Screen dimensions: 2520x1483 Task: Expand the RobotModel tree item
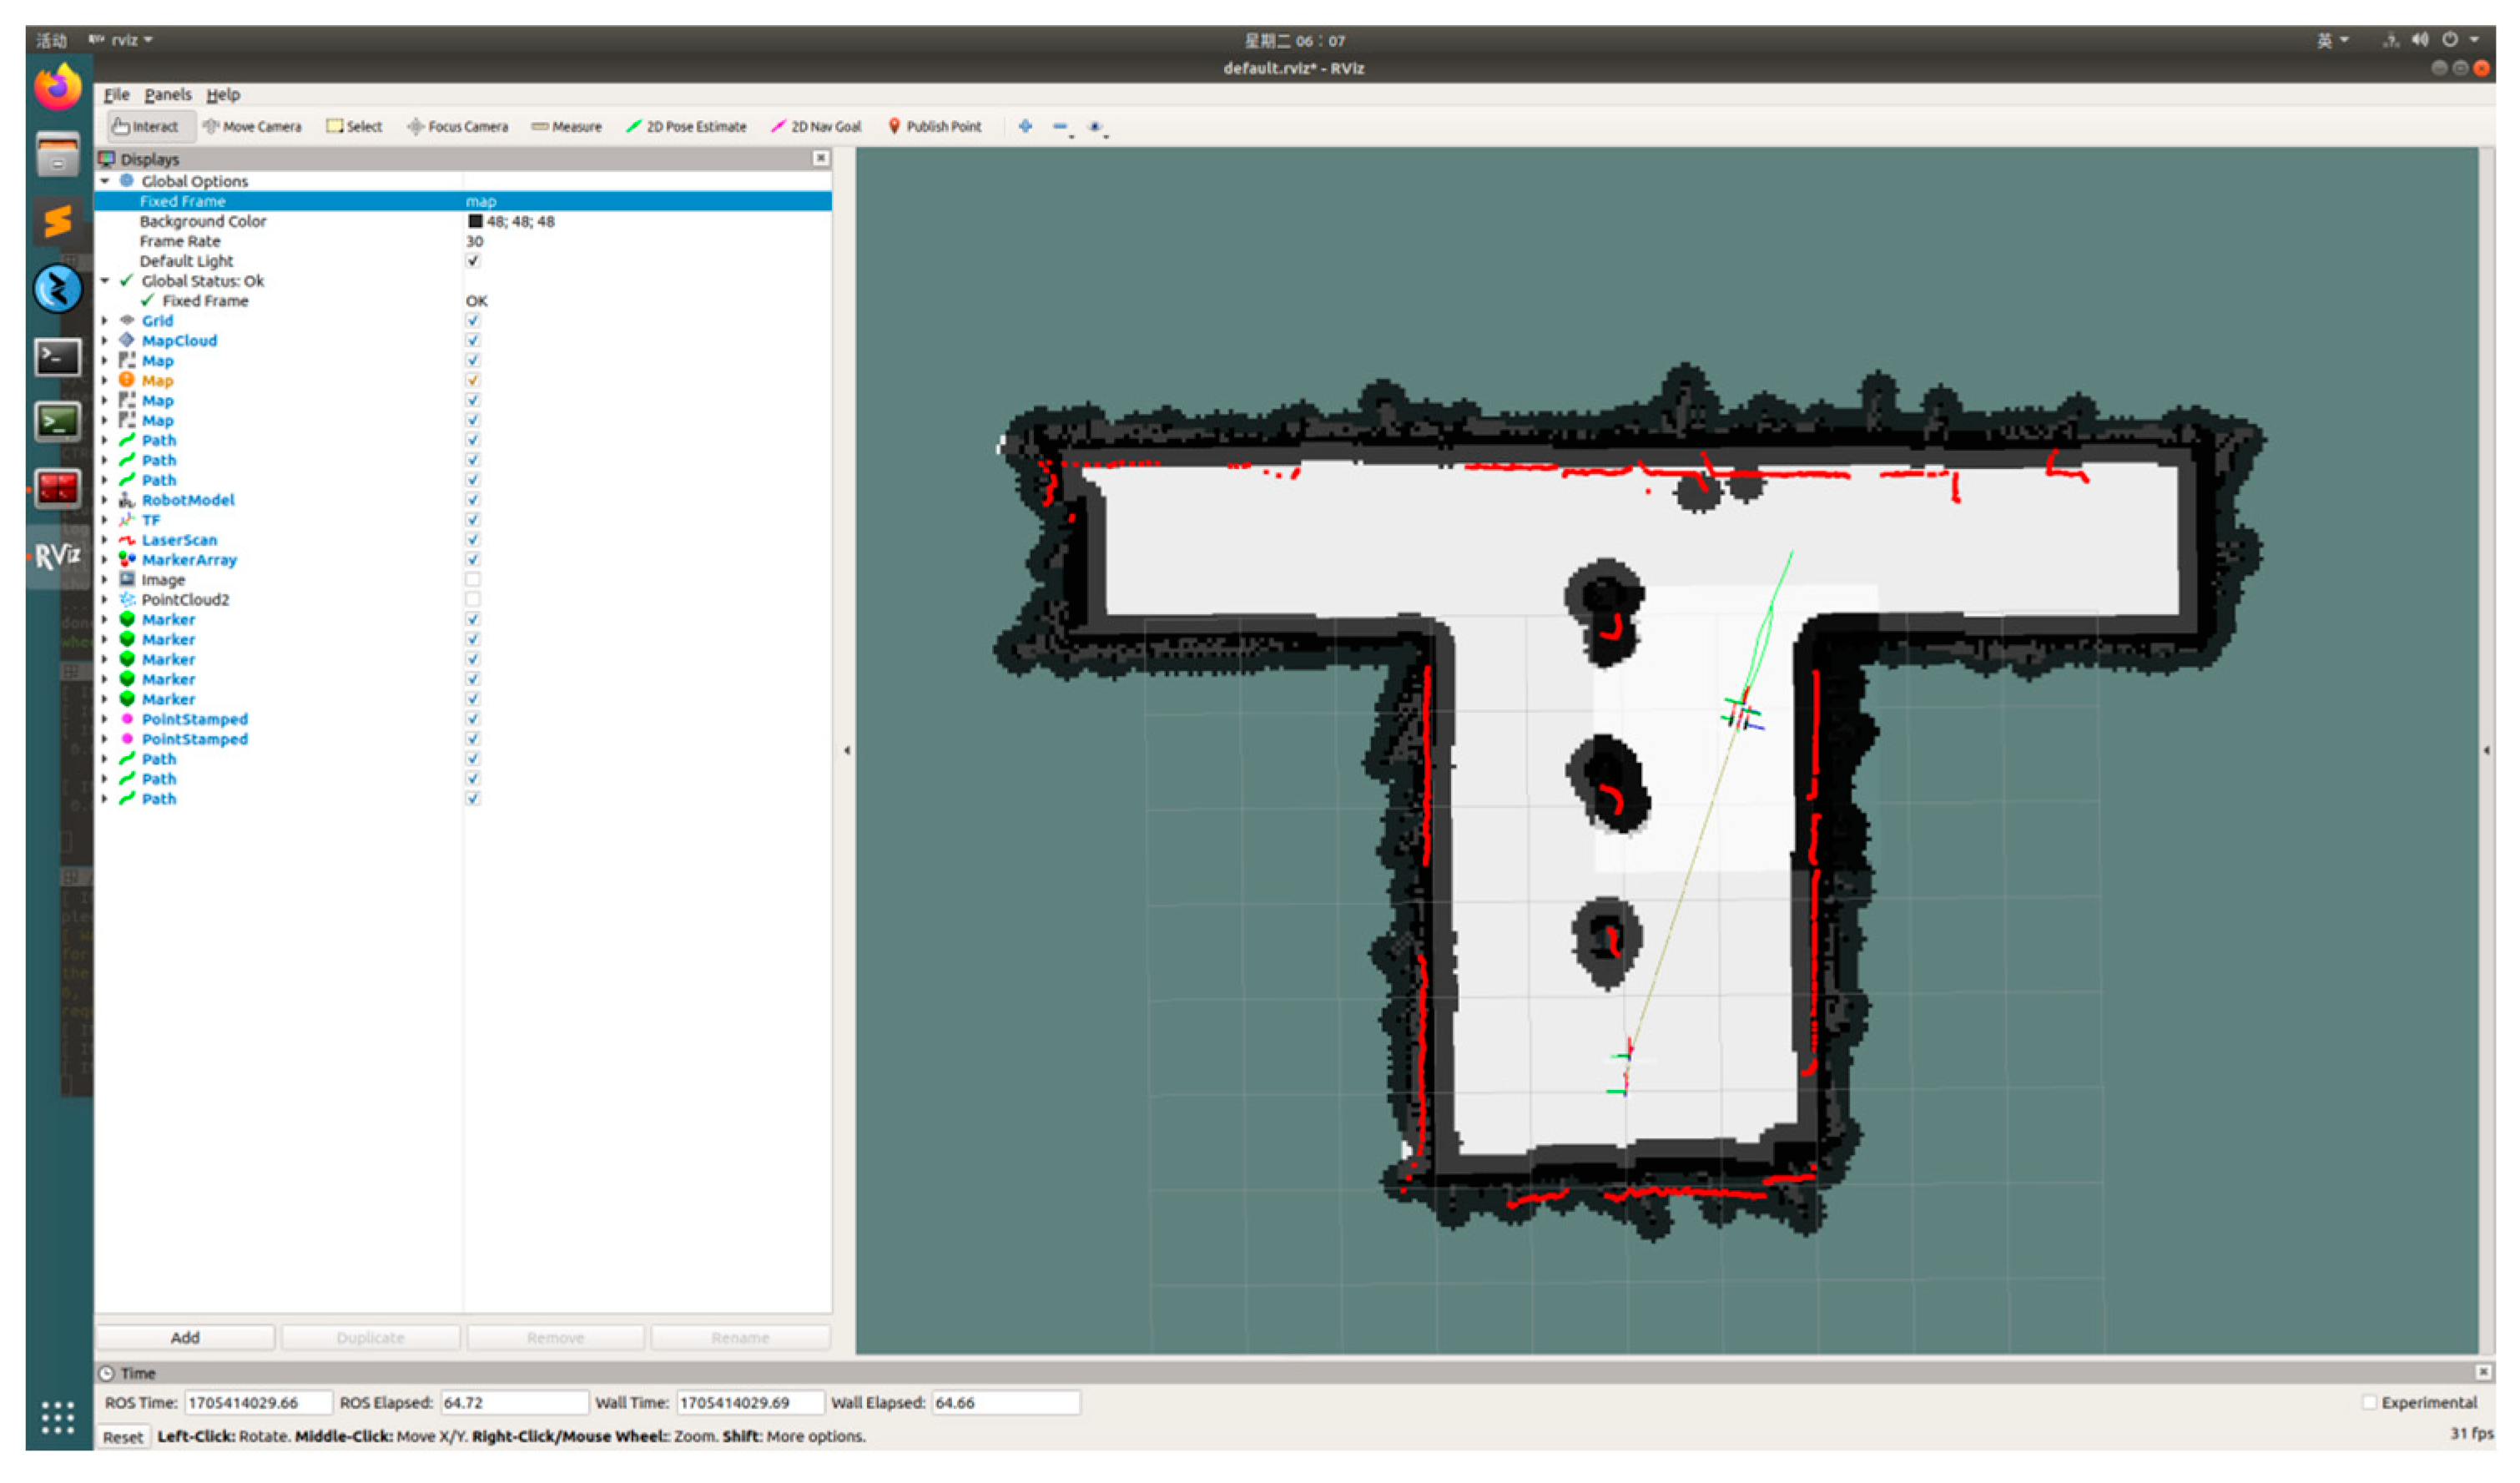pos(105,500)
